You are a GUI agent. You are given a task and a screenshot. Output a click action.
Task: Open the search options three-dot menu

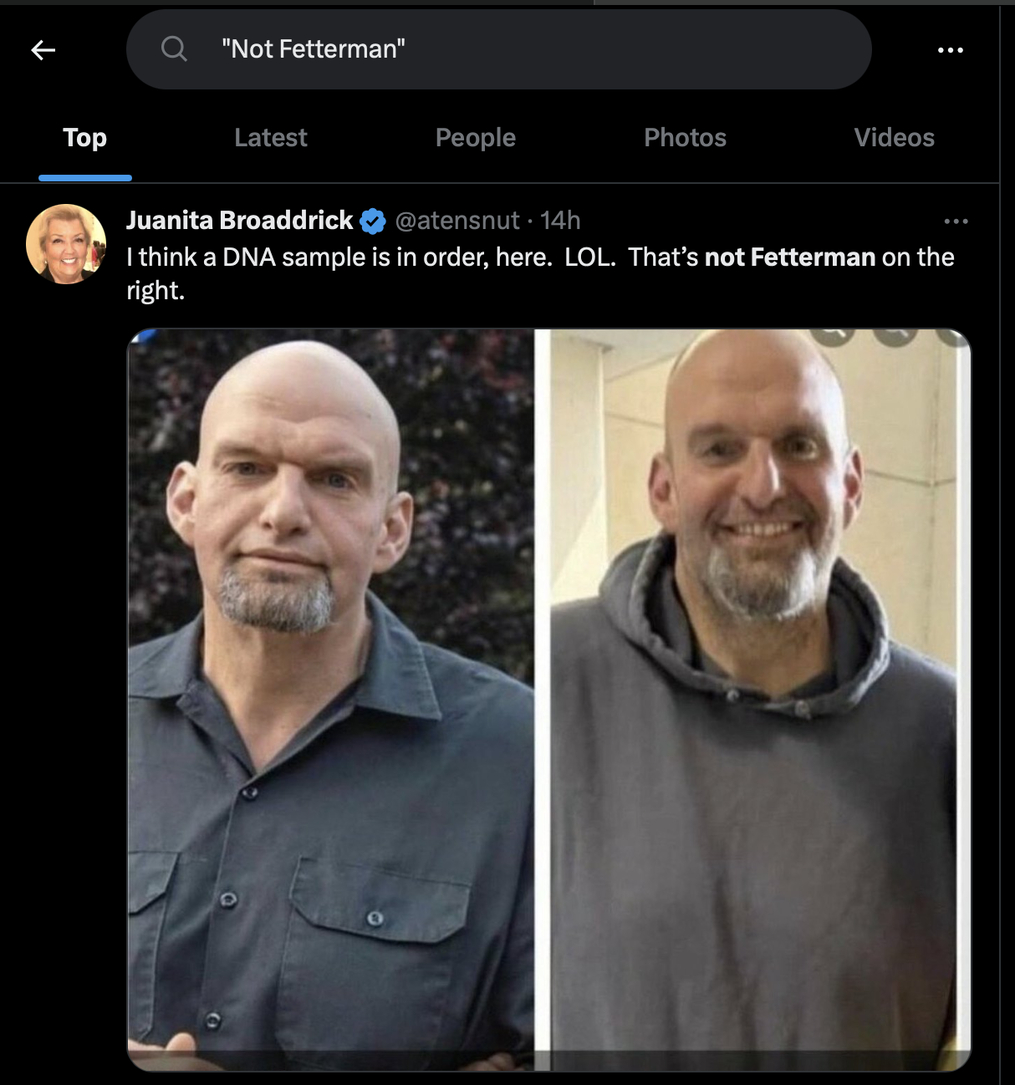pyautogui.click(x=950, y=50)
